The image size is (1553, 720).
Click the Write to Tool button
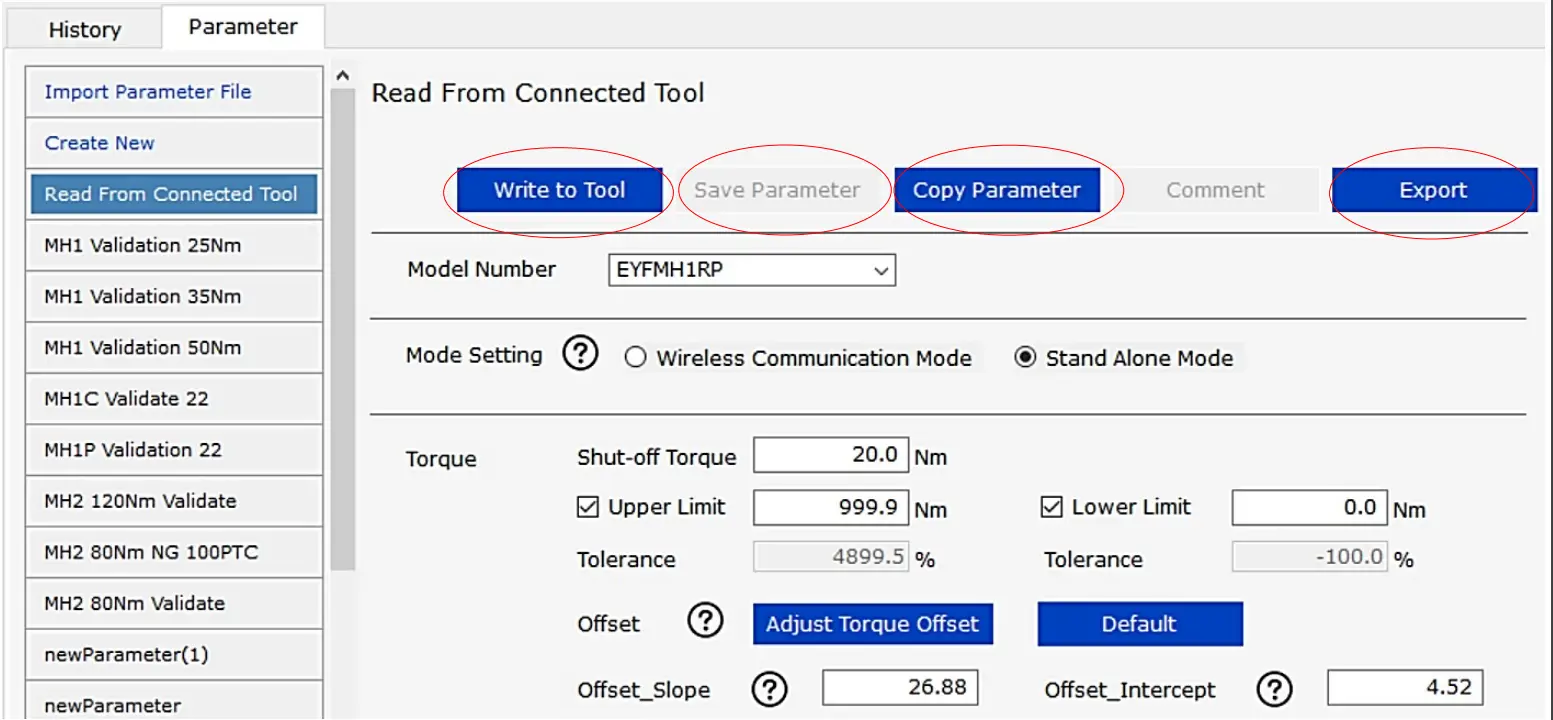point(559,190)
